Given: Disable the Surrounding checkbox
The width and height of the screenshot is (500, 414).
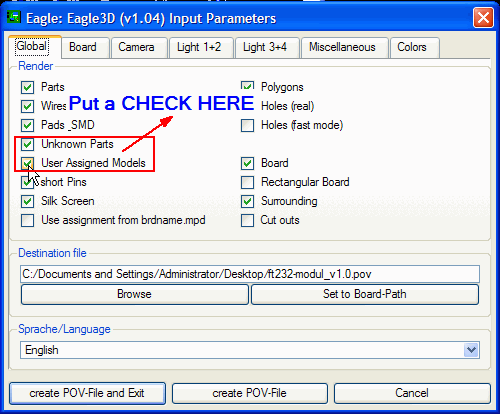Looking at the screenshot, I should (x=247, y=201).
